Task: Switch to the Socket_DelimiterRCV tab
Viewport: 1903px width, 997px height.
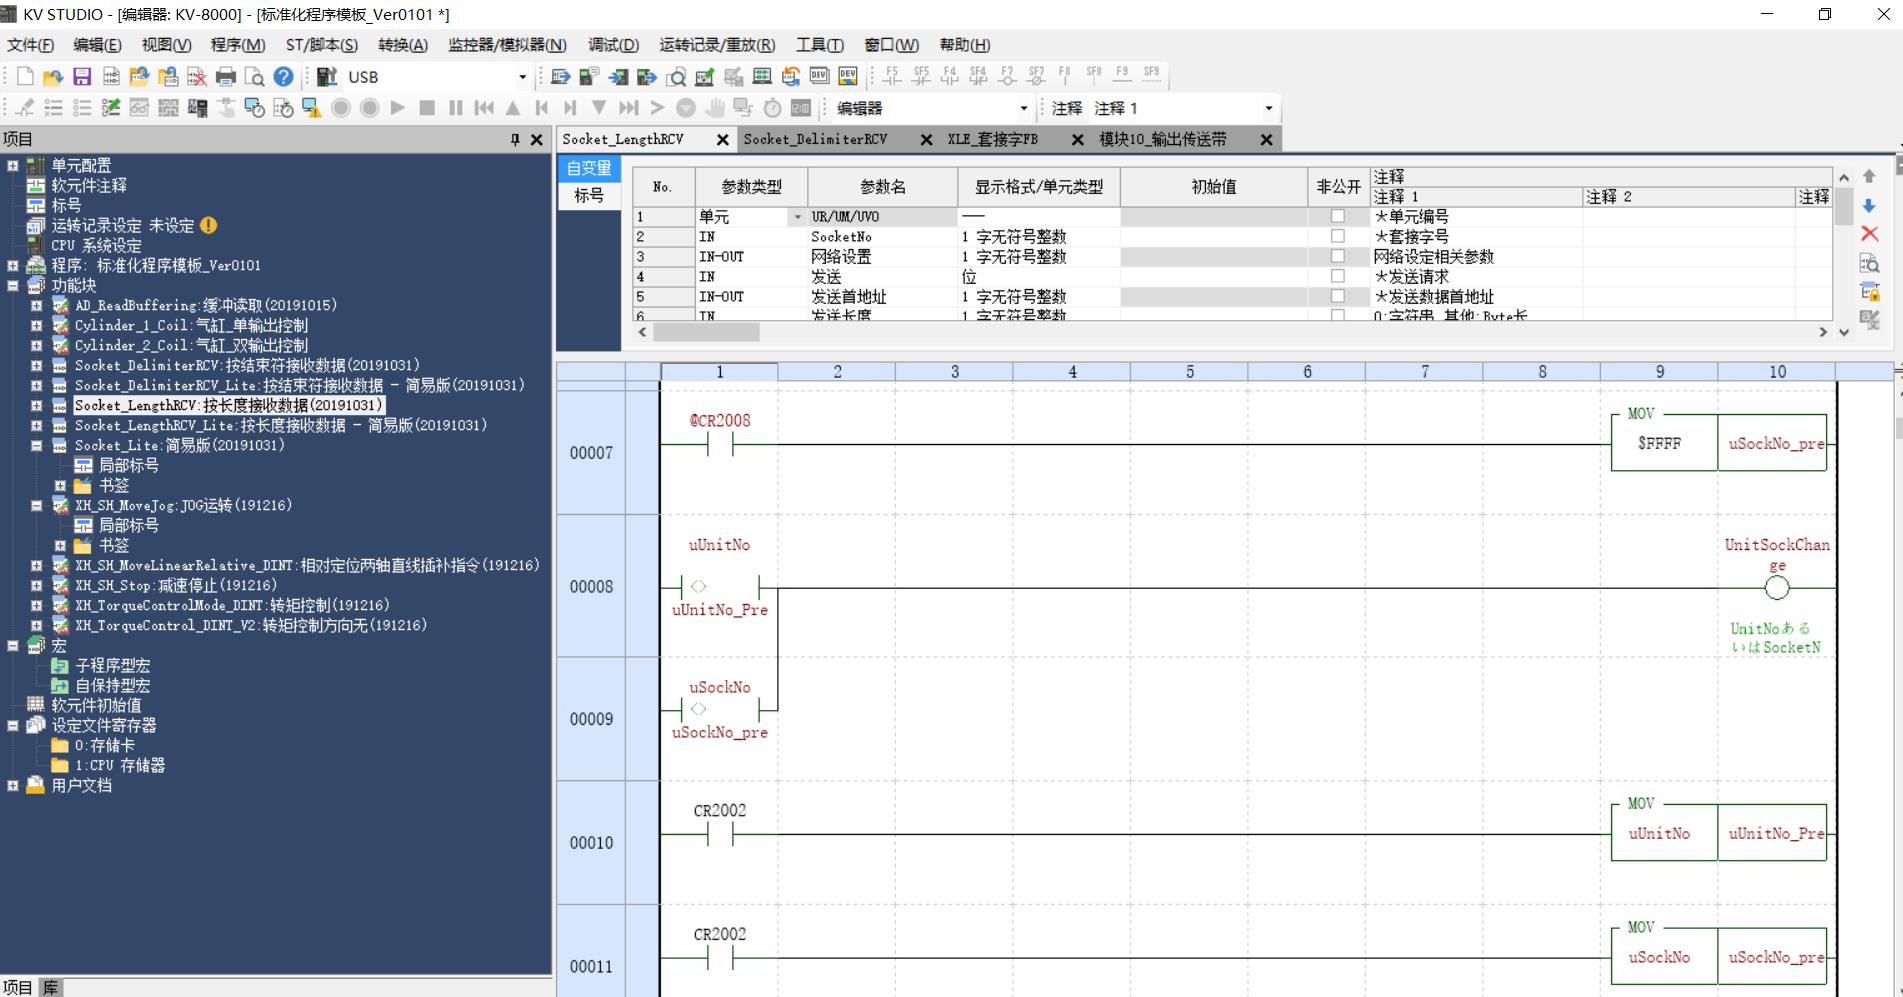Action: (x=815, y=140)
